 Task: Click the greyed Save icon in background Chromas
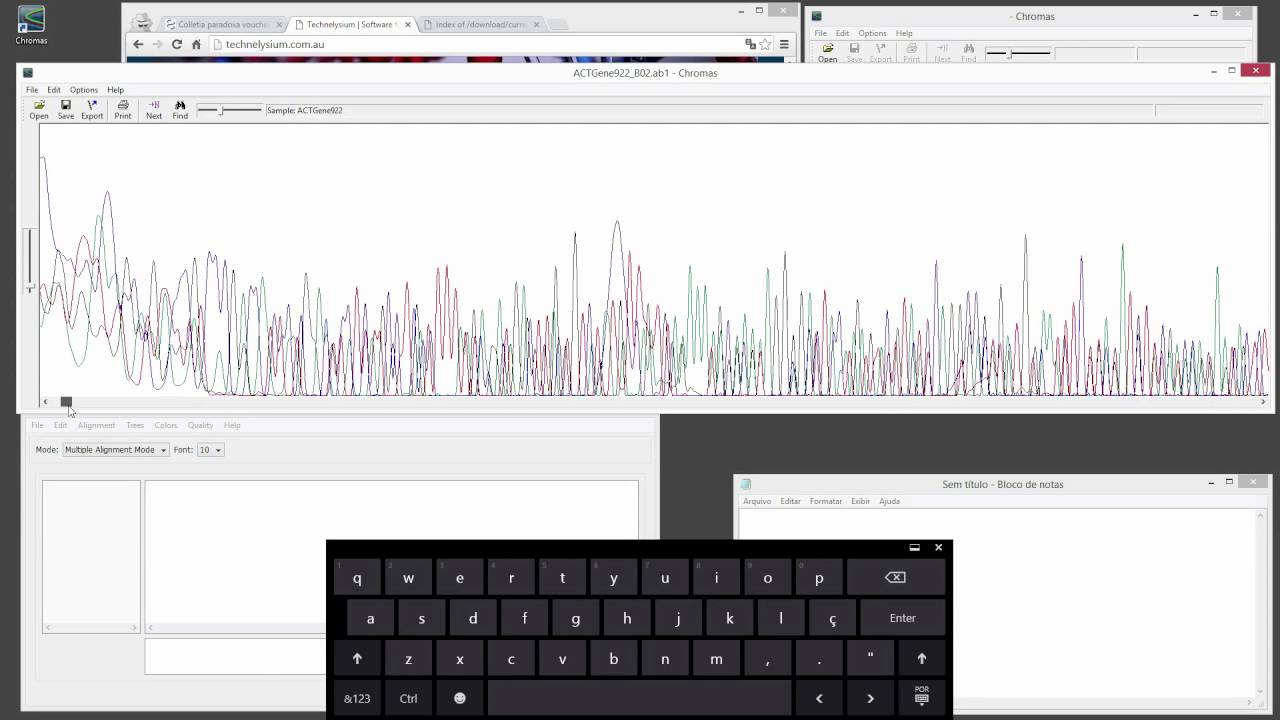tap(854, 53)
